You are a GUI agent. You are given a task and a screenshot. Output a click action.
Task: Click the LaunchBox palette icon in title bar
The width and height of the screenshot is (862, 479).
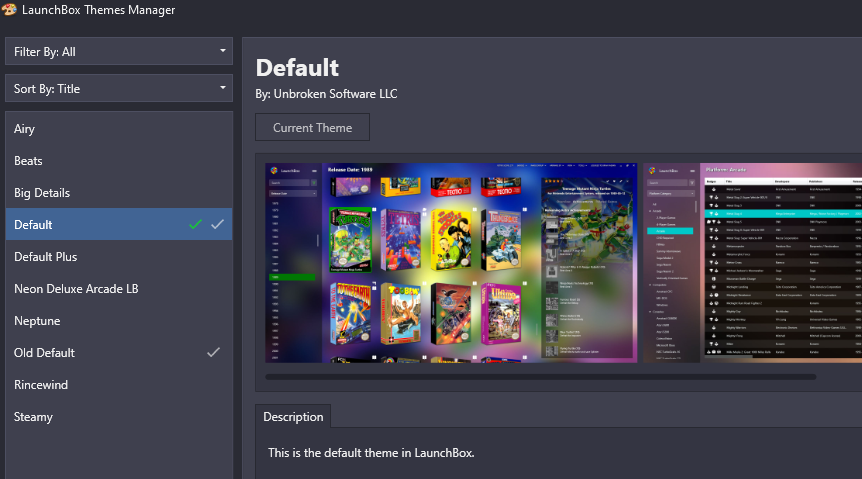(9, 9)
